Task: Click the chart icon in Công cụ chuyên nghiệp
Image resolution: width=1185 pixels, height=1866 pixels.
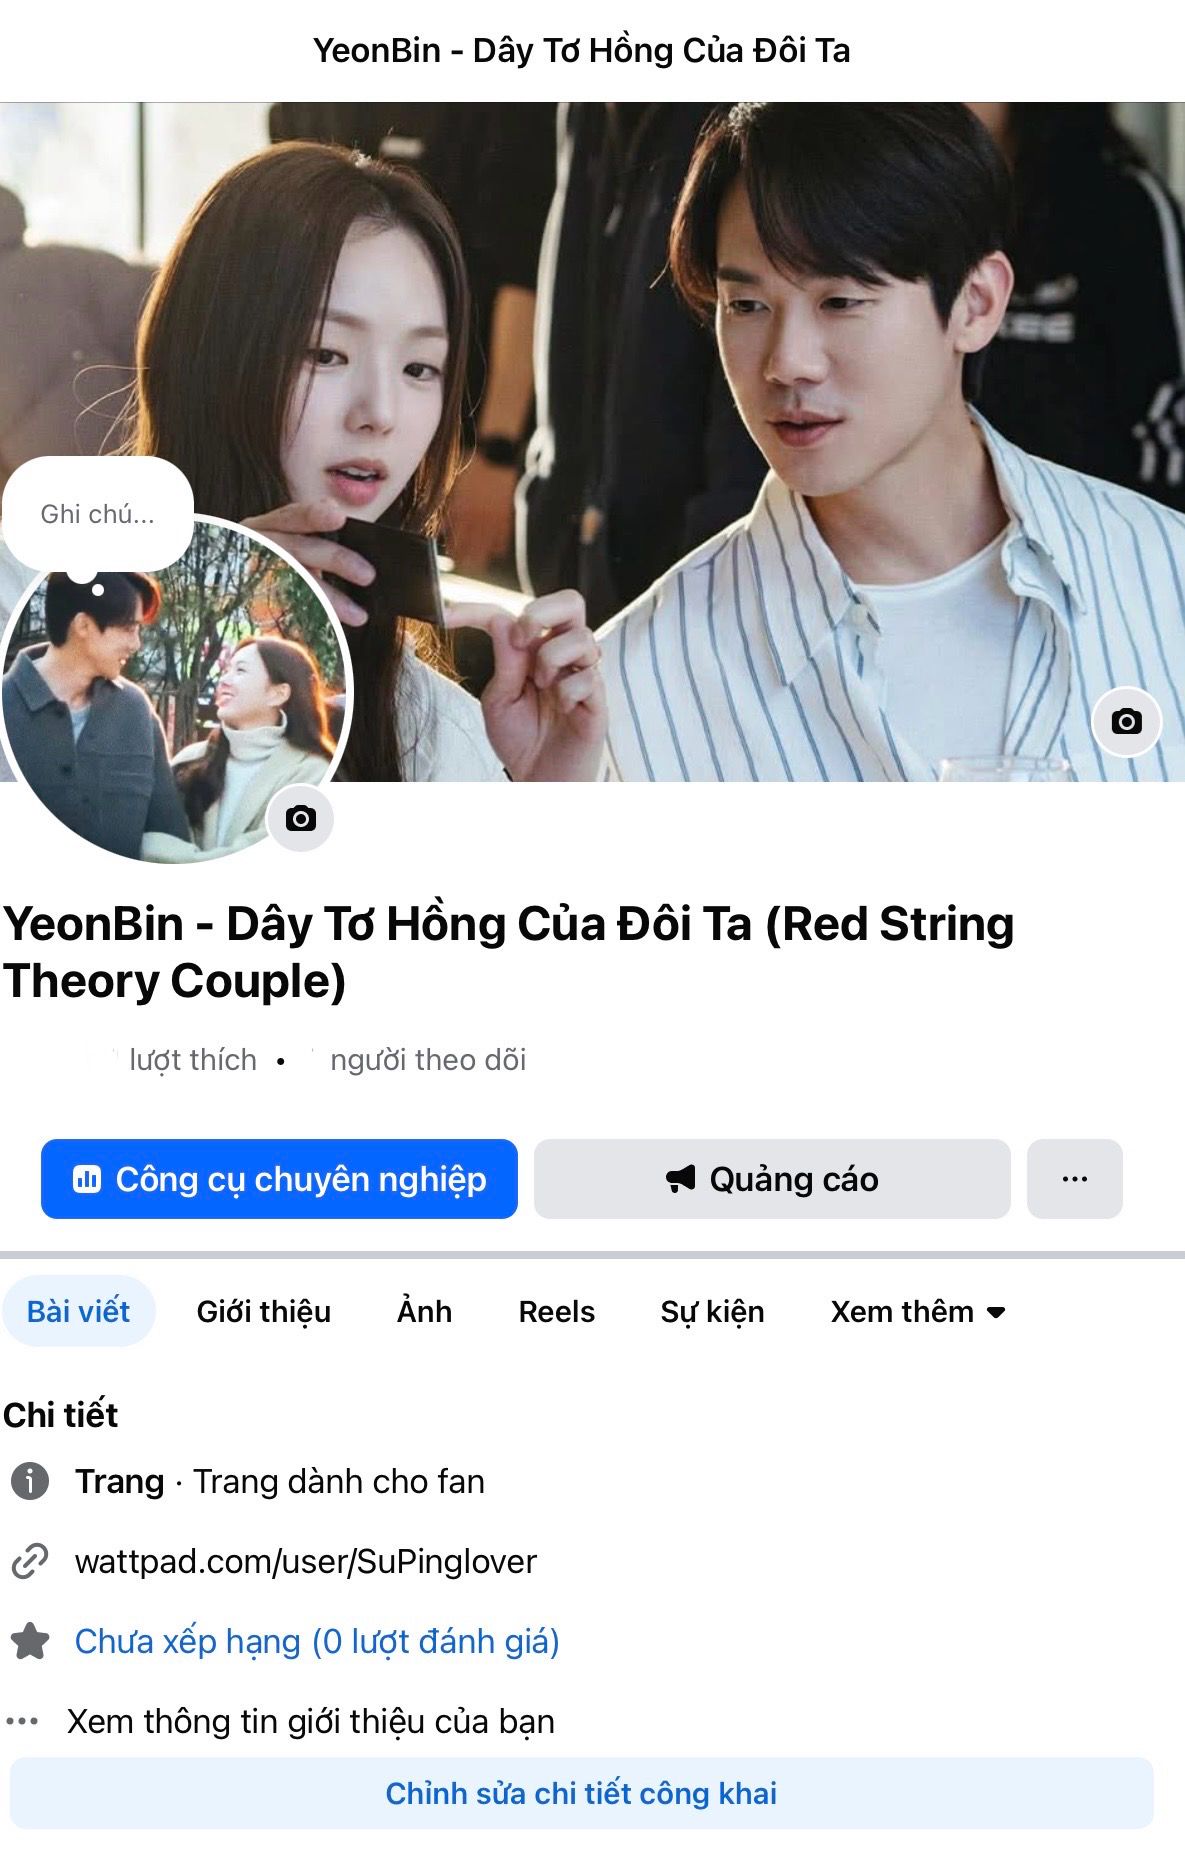Action: click(87, 1179)
